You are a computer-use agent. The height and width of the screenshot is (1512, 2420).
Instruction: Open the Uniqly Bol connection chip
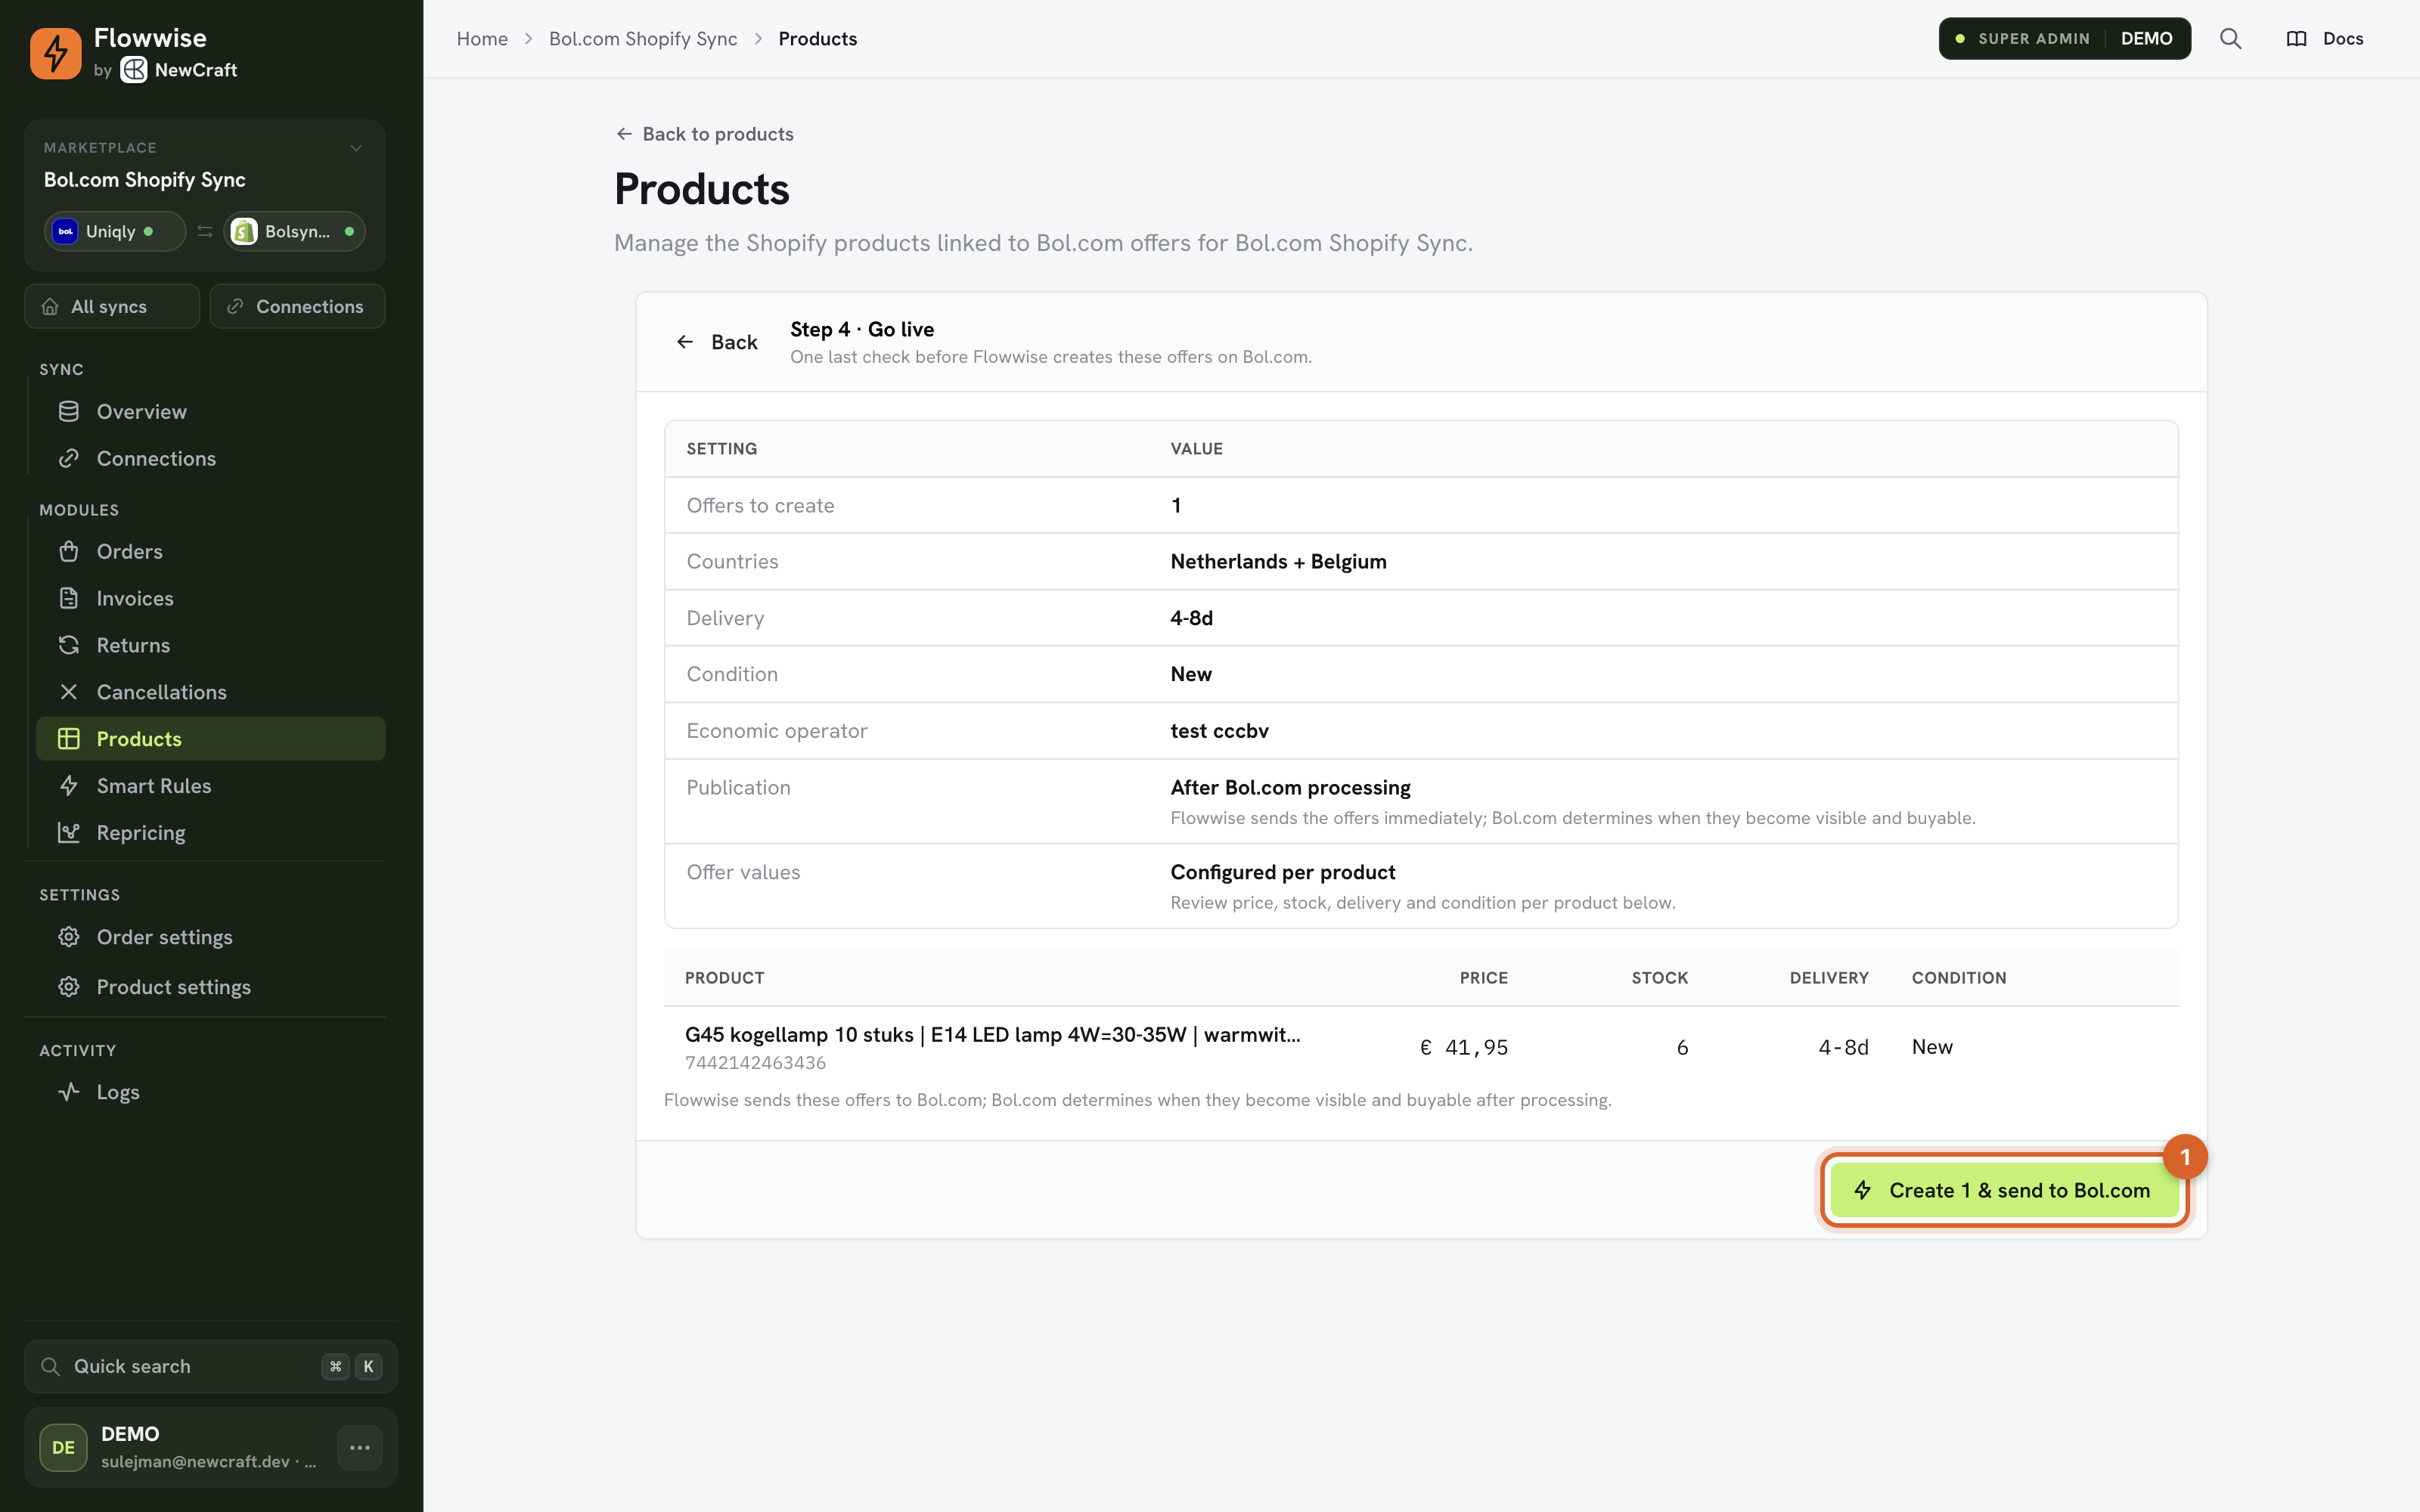click(x=114, y=231)
